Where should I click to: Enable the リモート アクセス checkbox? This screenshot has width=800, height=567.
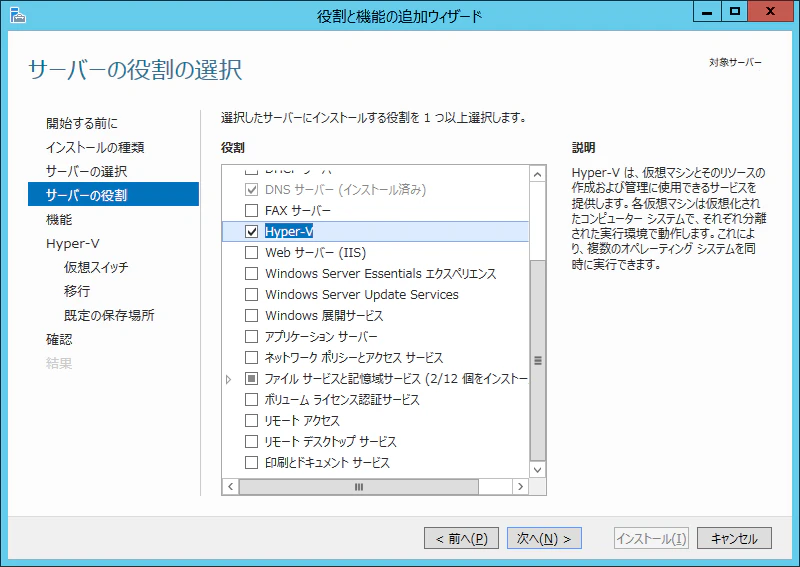tap(252, 421)
